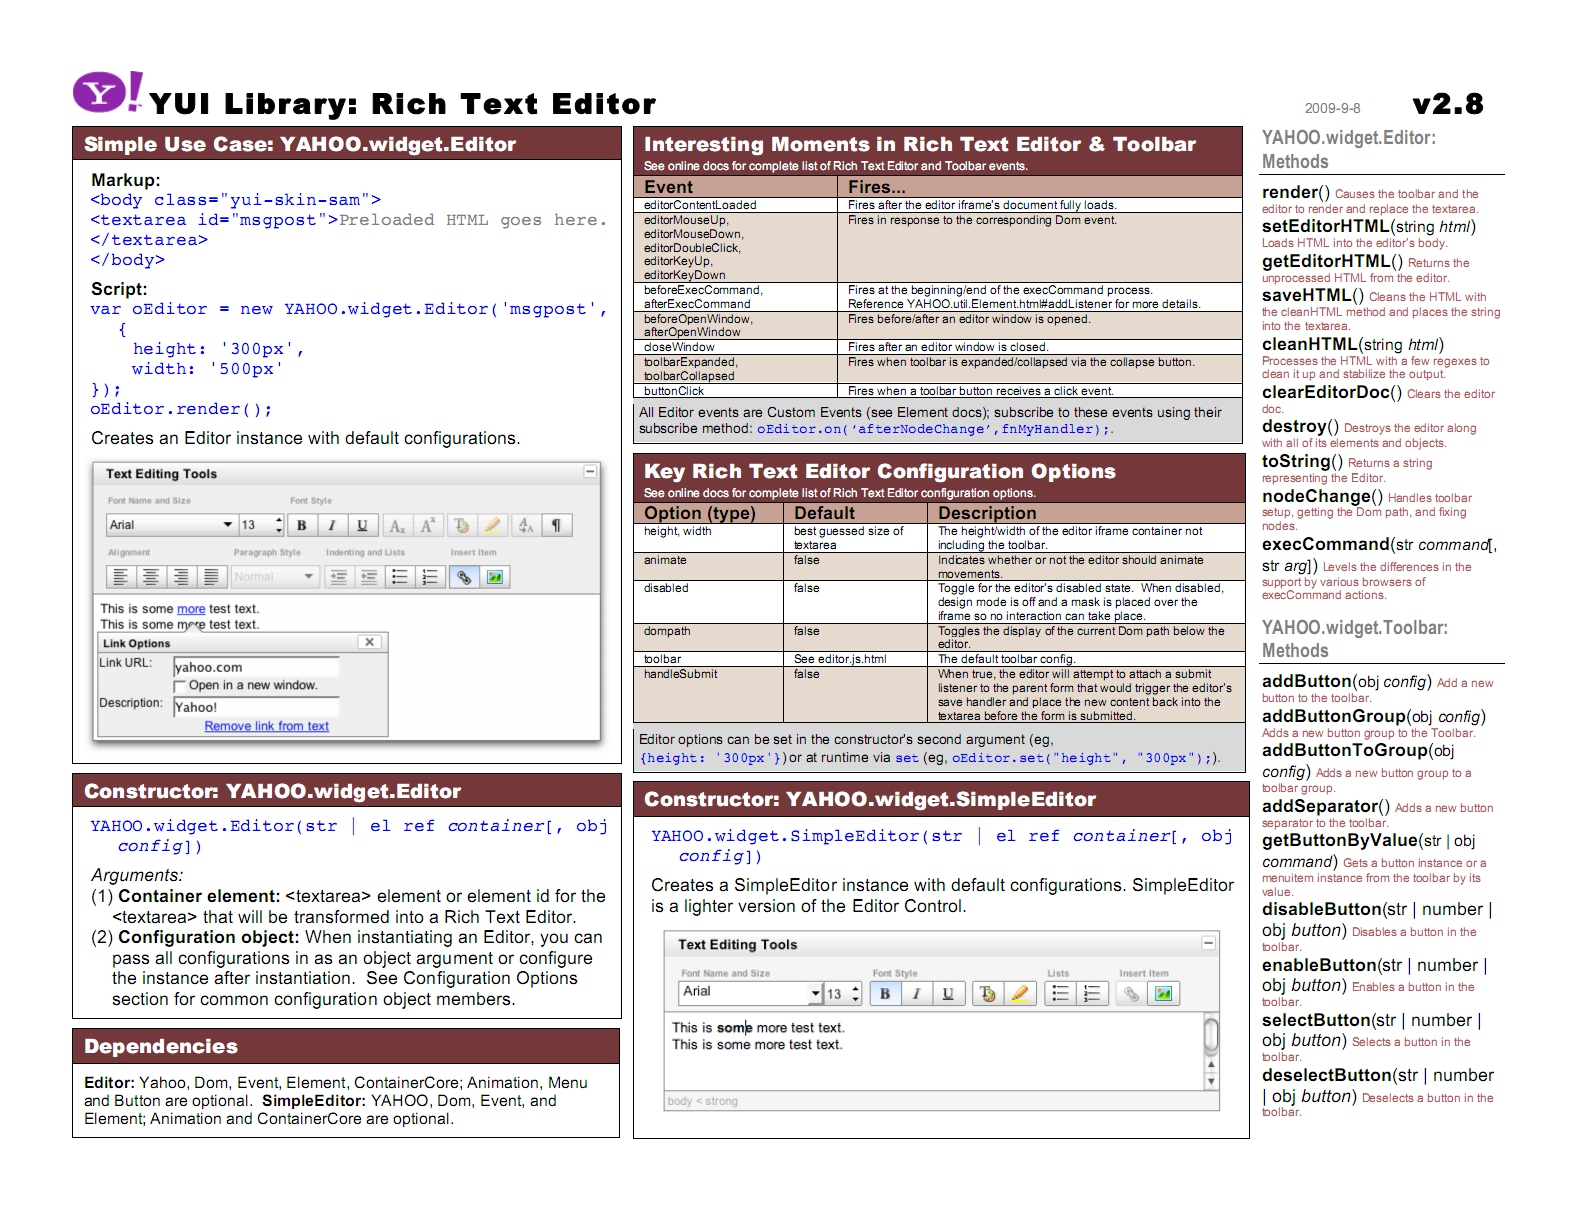This screenshot has width=1584, height=1224.
Task: Center-align text using Alignment group button
Action: click(x=151, y=577)
